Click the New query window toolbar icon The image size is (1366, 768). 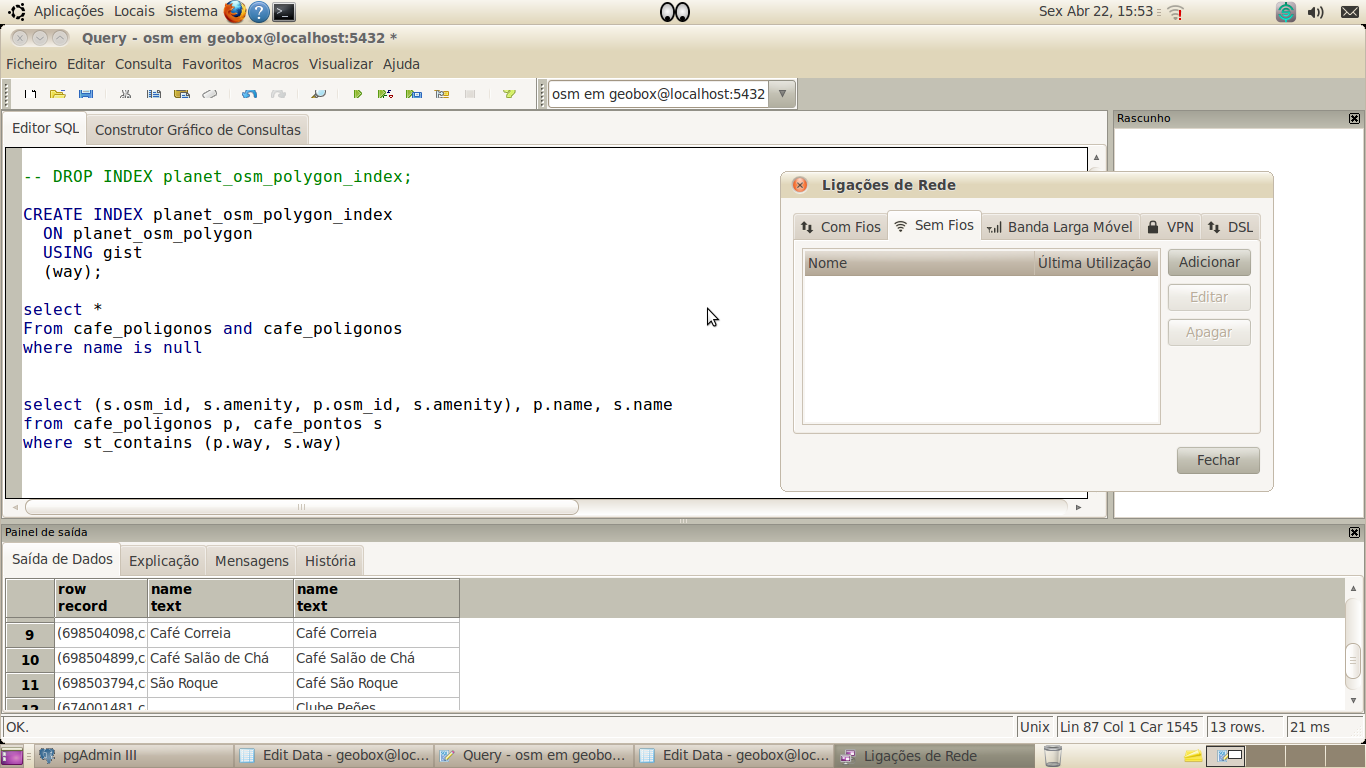30,94
